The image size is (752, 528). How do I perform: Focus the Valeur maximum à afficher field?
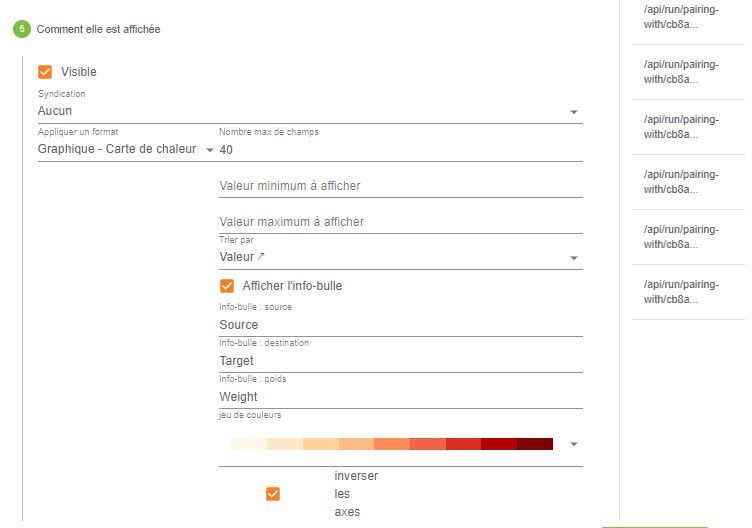(400, 222)
